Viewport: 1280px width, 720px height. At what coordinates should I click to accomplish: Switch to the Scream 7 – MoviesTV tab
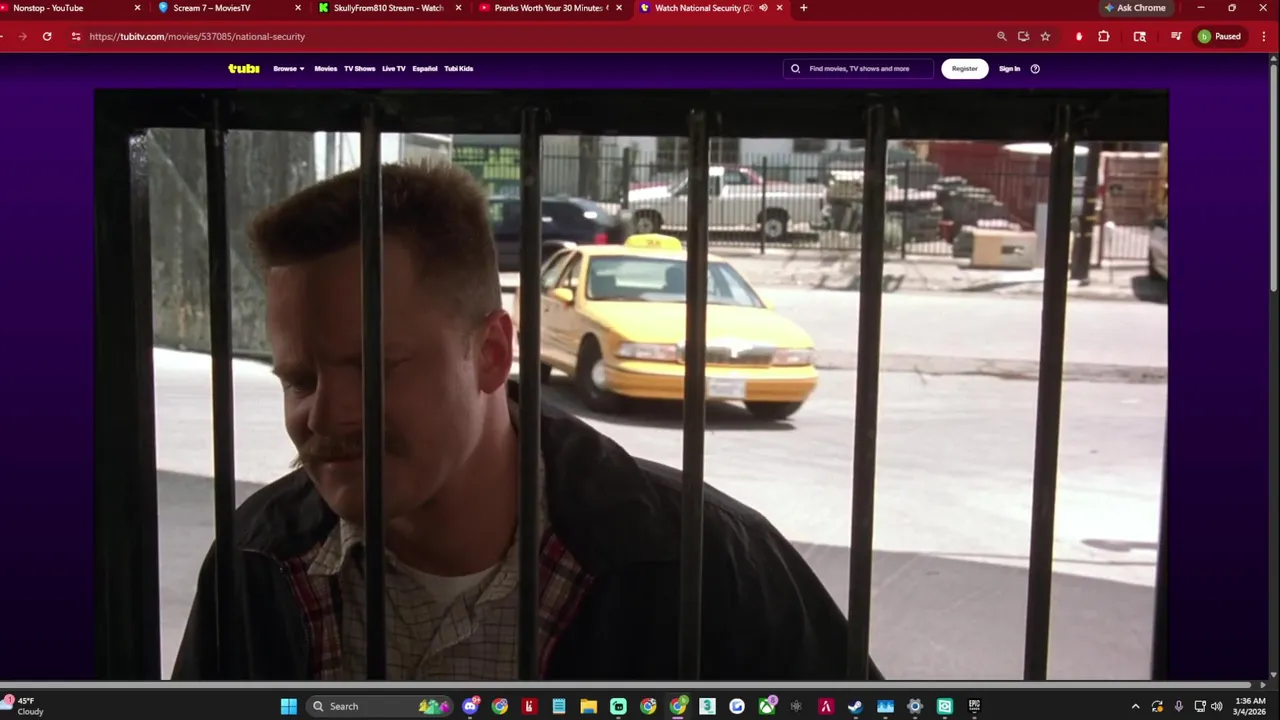(230, 8)
